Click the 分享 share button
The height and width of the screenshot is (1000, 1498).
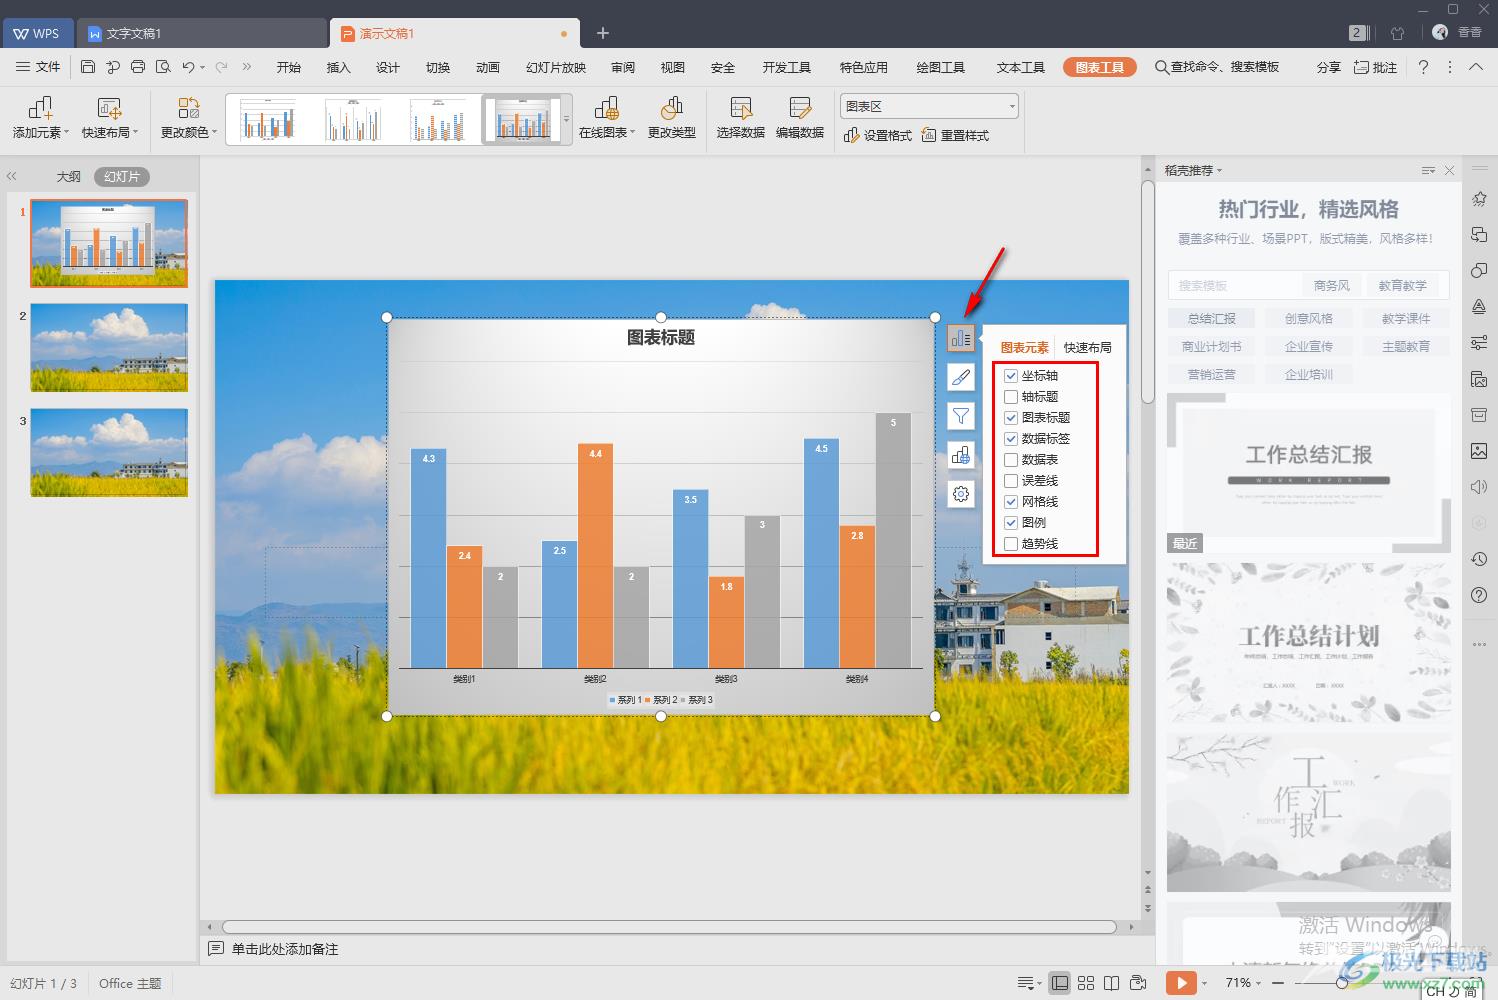tap(1328, 67)
